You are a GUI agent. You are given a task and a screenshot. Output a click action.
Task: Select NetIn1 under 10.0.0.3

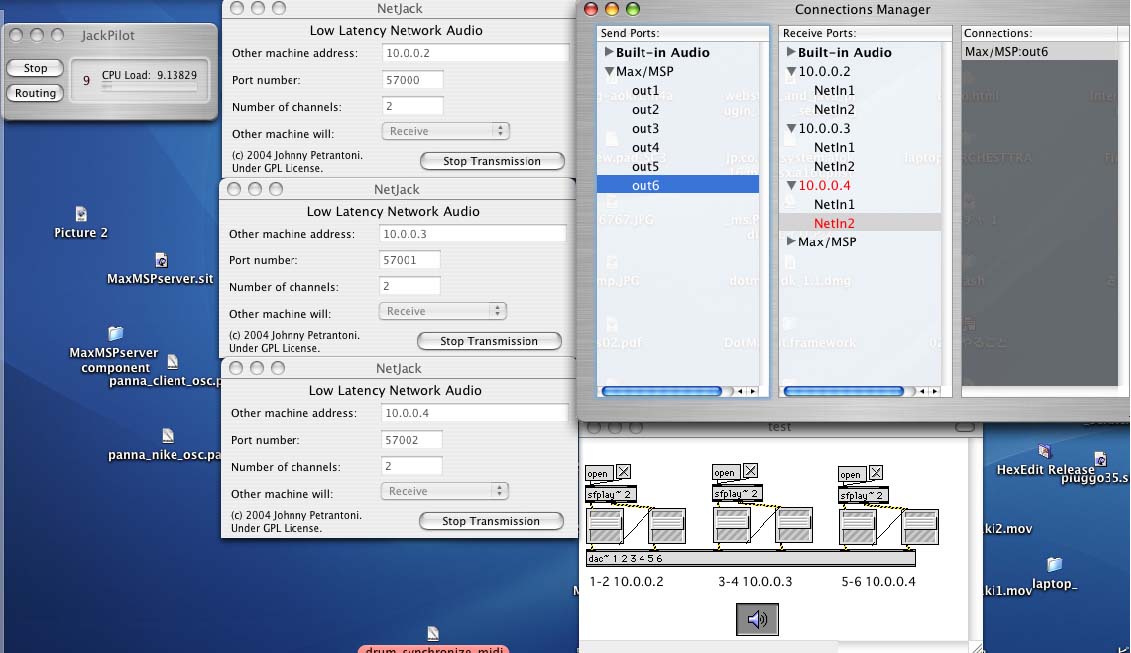(x=834, y=148)
